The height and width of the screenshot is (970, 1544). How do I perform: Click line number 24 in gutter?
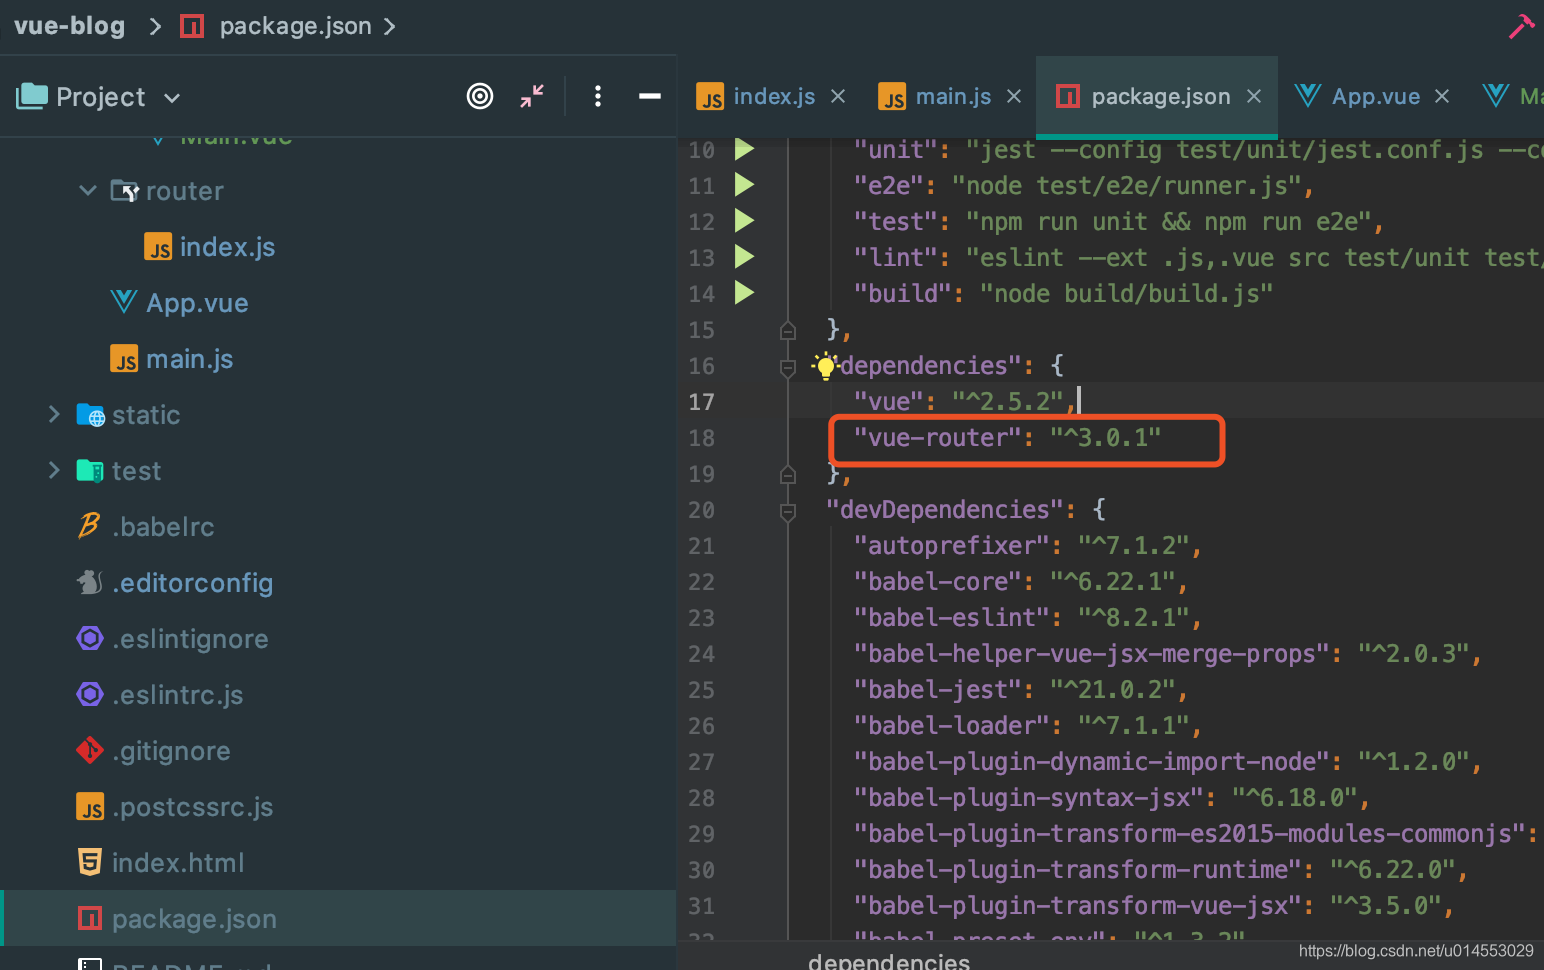(701, 654)
